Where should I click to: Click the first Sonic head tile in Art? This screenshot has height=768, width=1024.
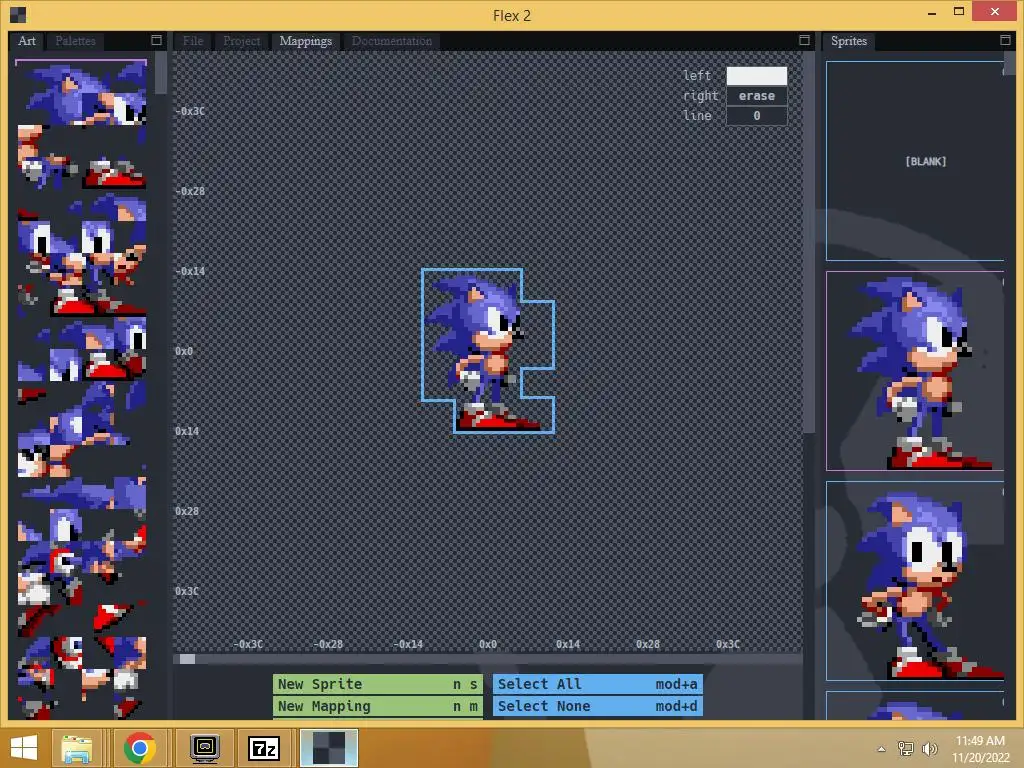tap(81, 93)
